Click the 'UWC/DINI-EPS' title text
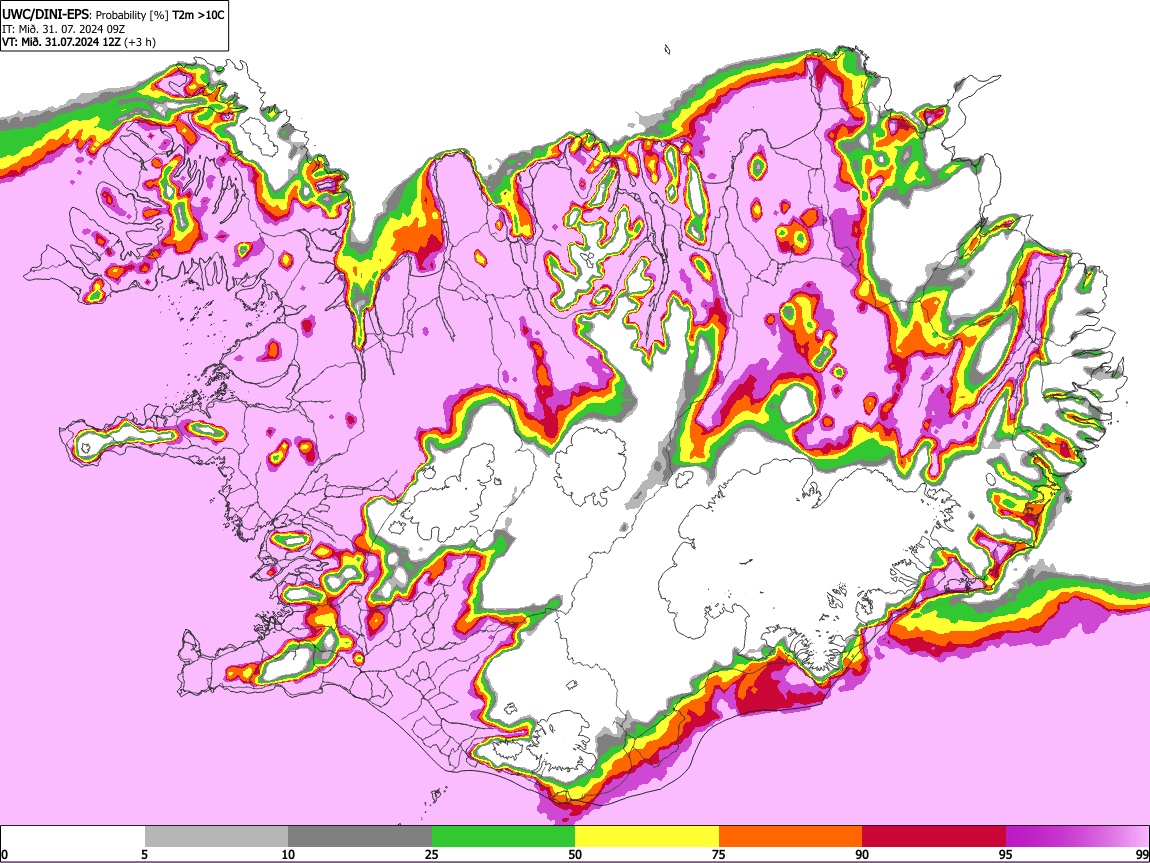 47,15
